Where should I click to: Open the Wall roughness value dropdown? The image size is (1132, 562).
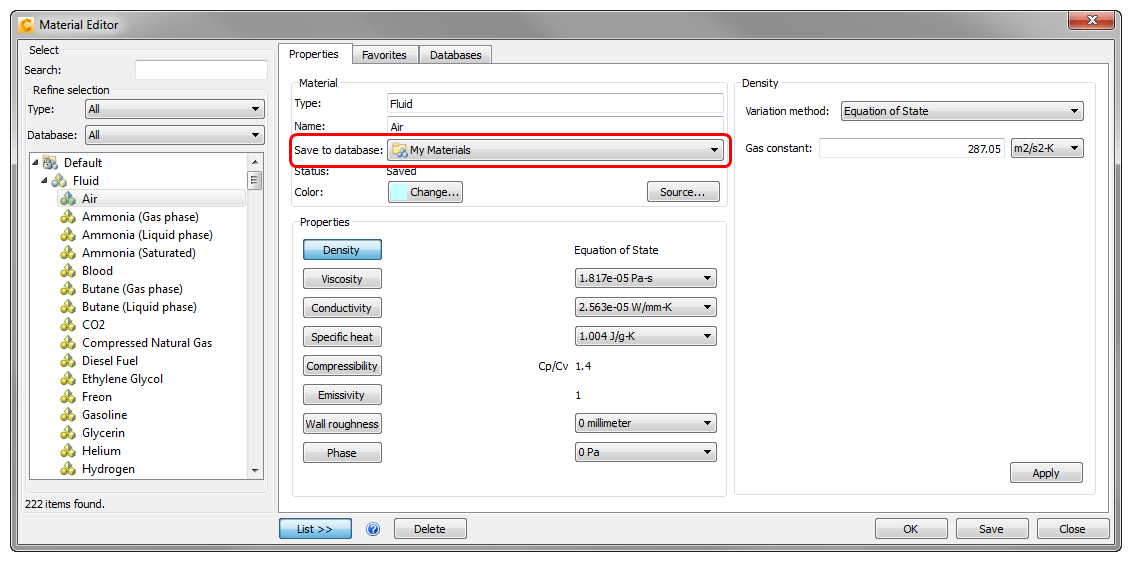point(645,423)
